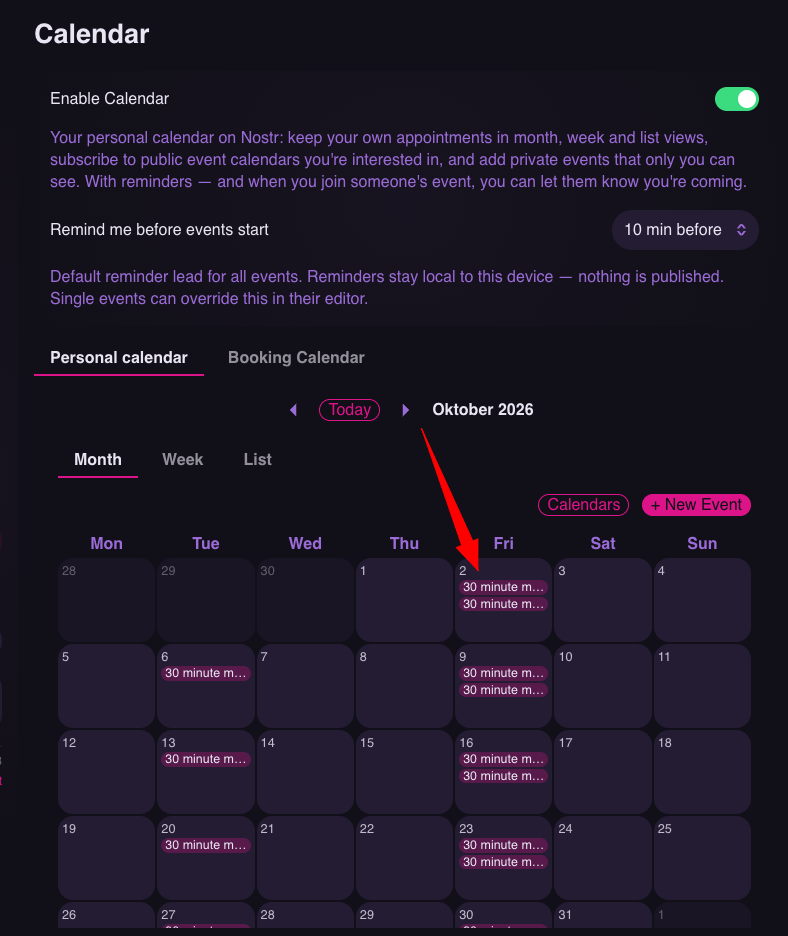This screenshot has height=936, width=788.
Task: Select the Personal calendar tab
Action: pos(119,358)
